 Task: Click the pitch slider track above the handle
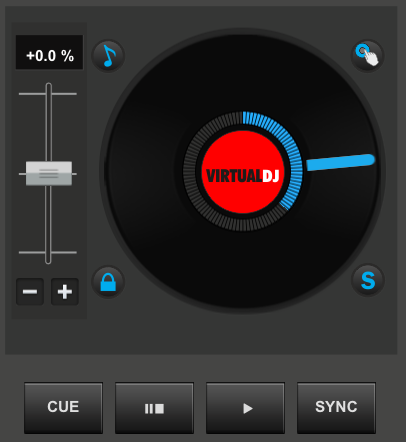point(49,127)
